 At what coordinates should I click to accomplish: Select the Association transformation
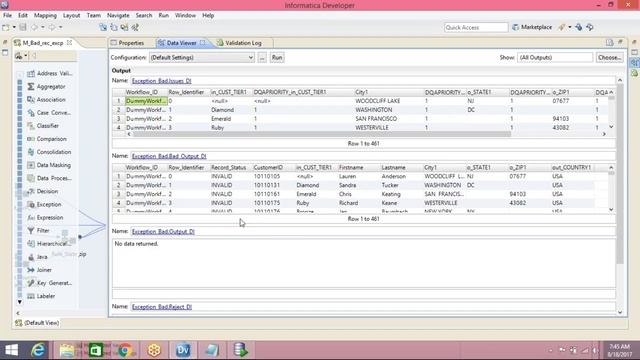46,100
